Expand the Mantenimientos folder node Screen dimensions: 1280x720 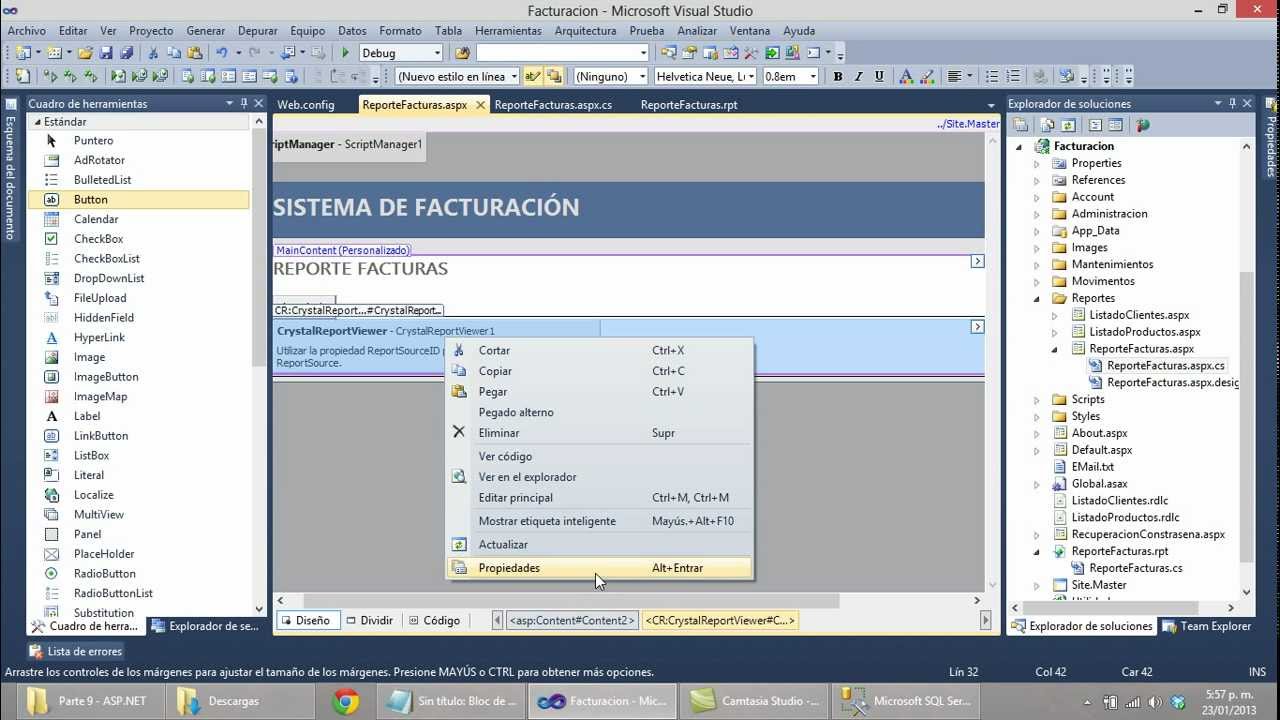point(1036,264)
